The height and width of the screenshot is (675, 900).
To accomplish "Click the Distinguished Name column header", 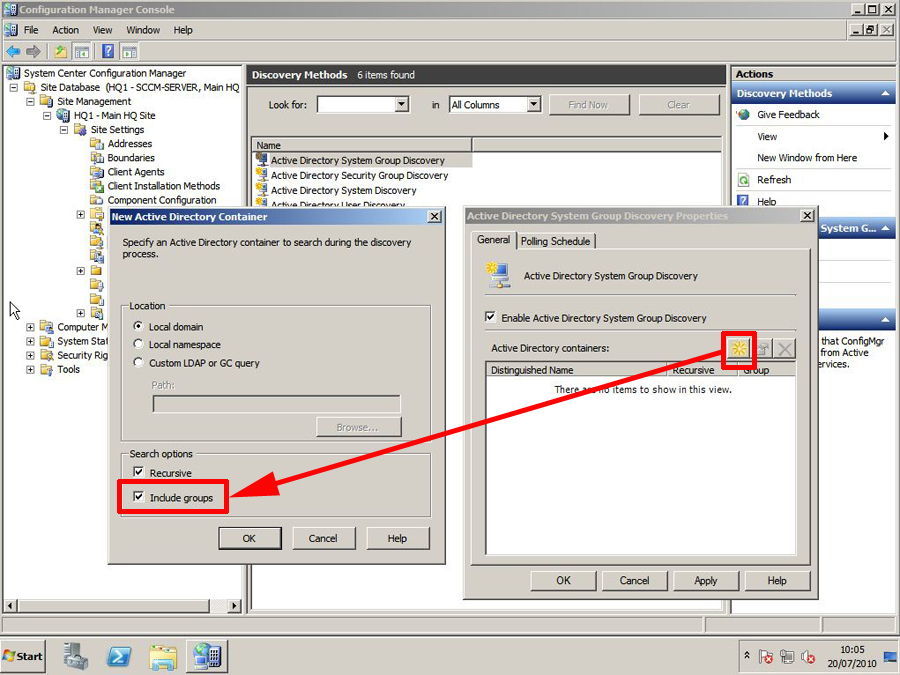I will pos(576,370).
